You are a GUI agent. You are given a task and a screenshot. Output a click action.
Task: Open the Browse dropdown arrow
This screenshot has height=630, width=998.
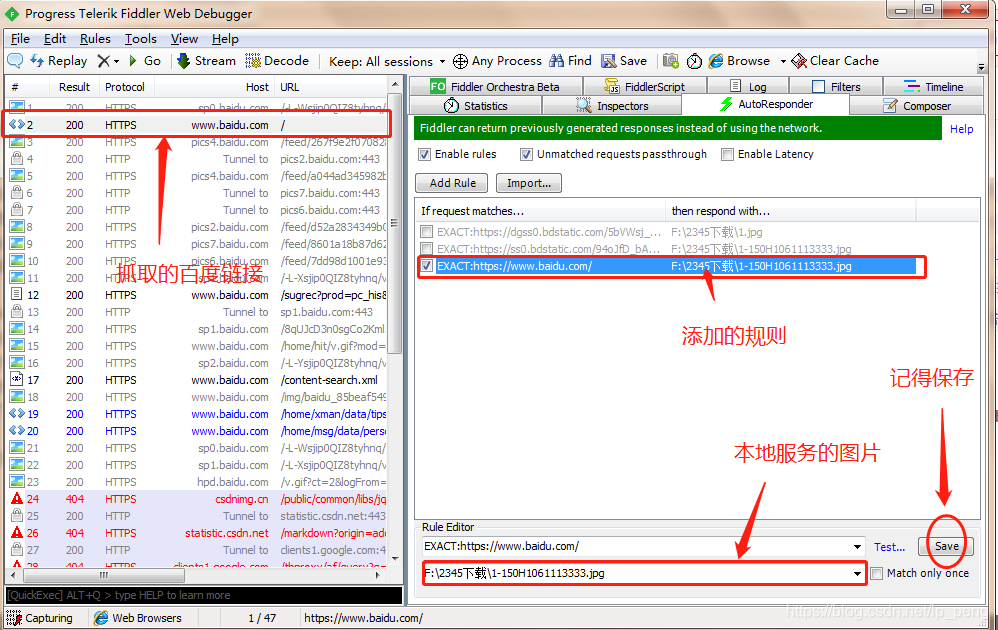[783, 62]
